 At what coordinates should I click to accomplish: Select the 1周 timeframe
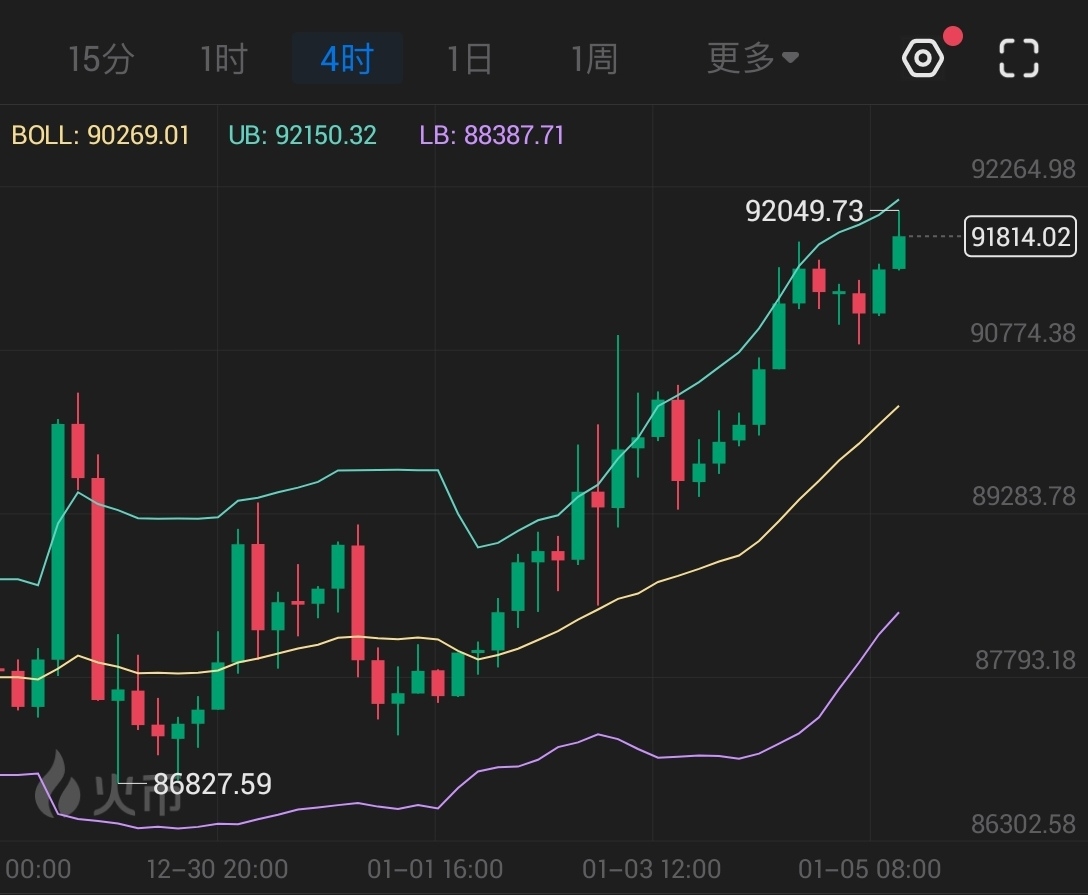594,58
